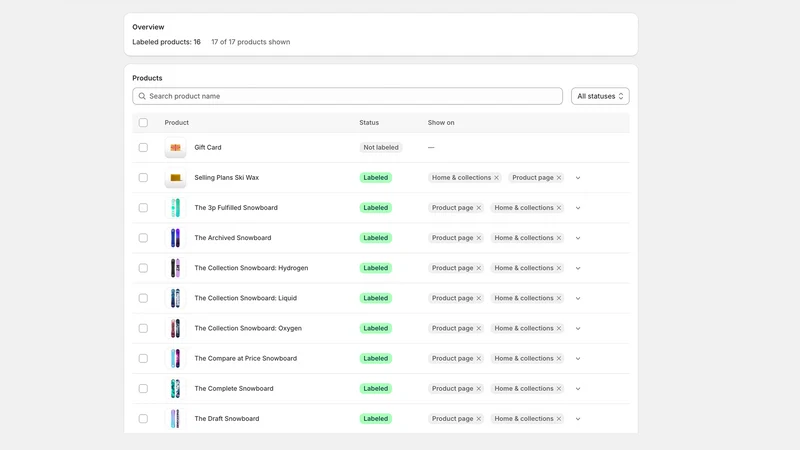The height and width of the screenshot is (450, 800).
Task: Tick the Collection Snowboard: Liquid checkbox
Action: pos(143,298)
